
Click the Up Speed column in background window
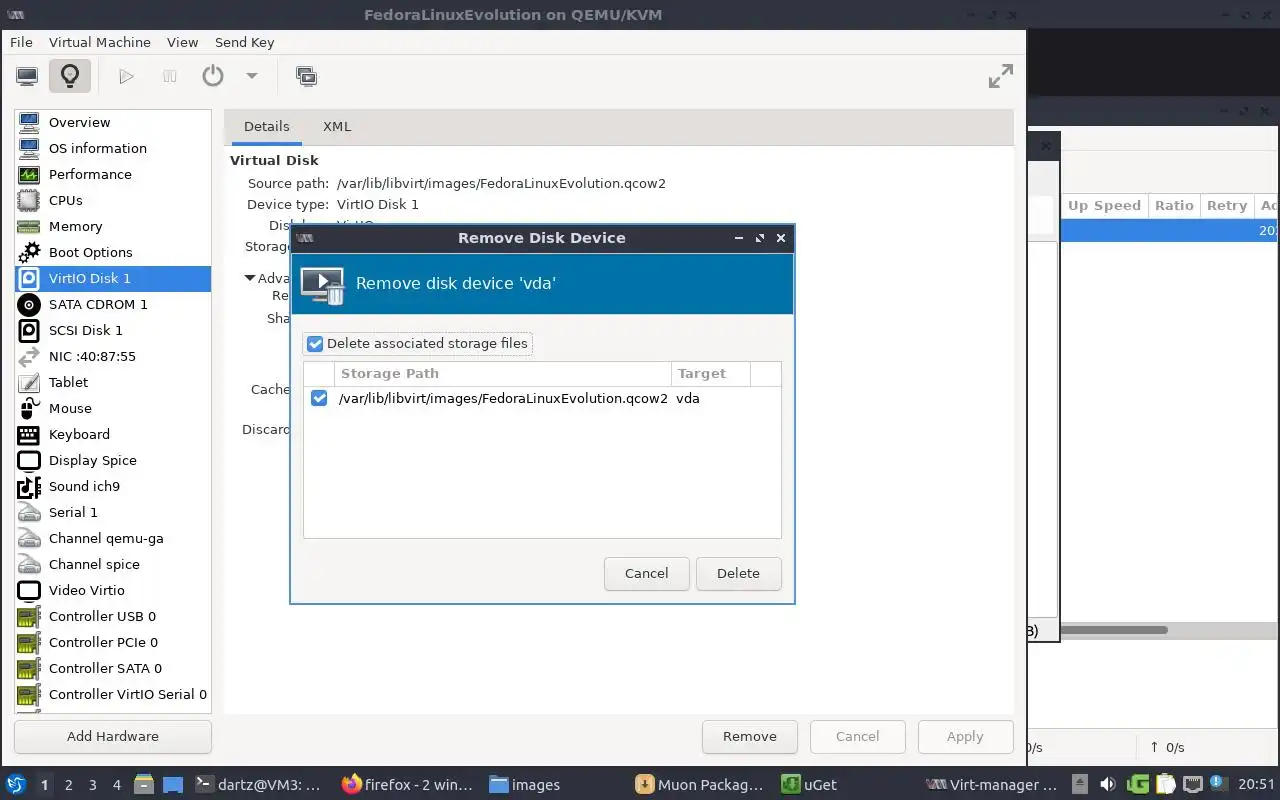[1104, 205]
